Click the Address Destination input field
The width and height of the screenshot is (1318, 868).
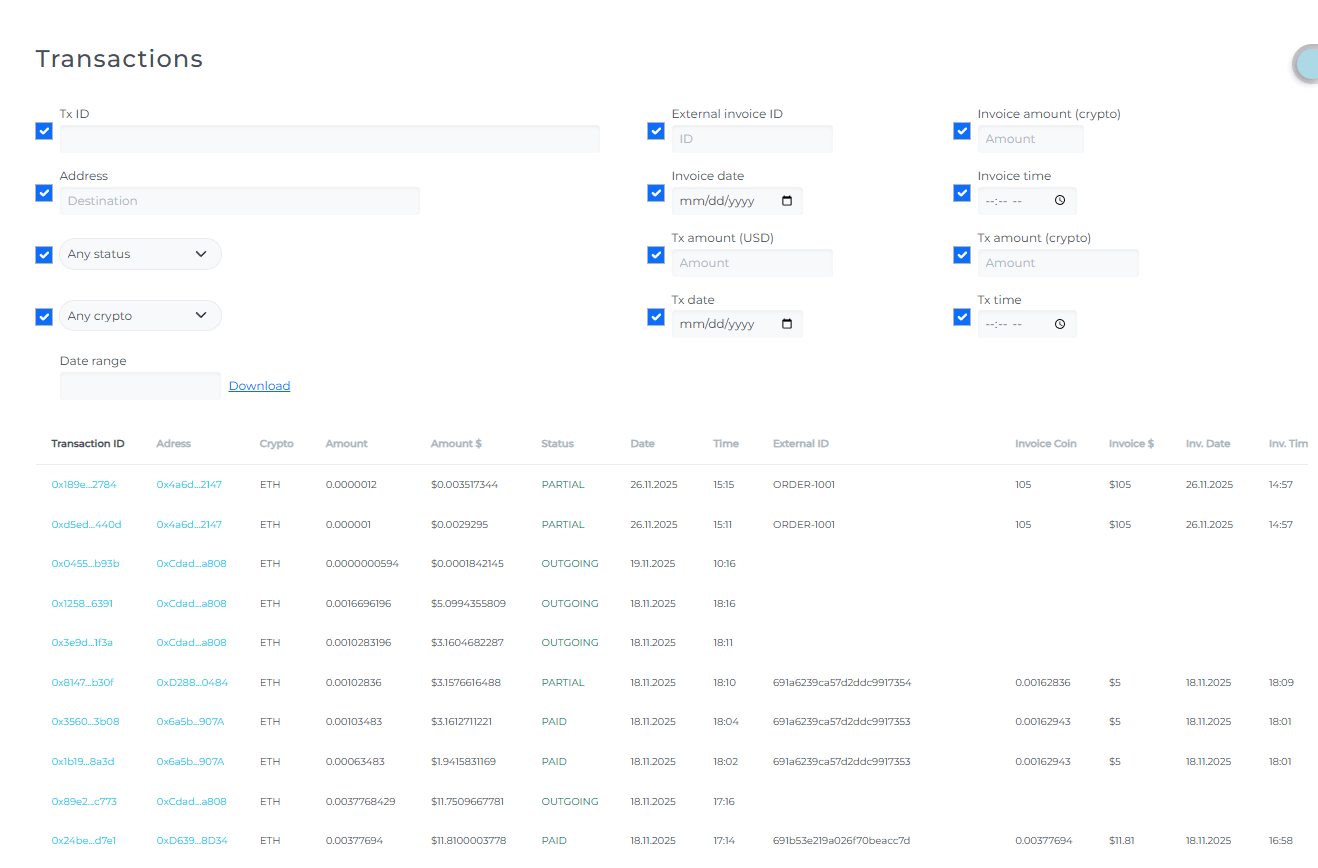coord(240,201)
